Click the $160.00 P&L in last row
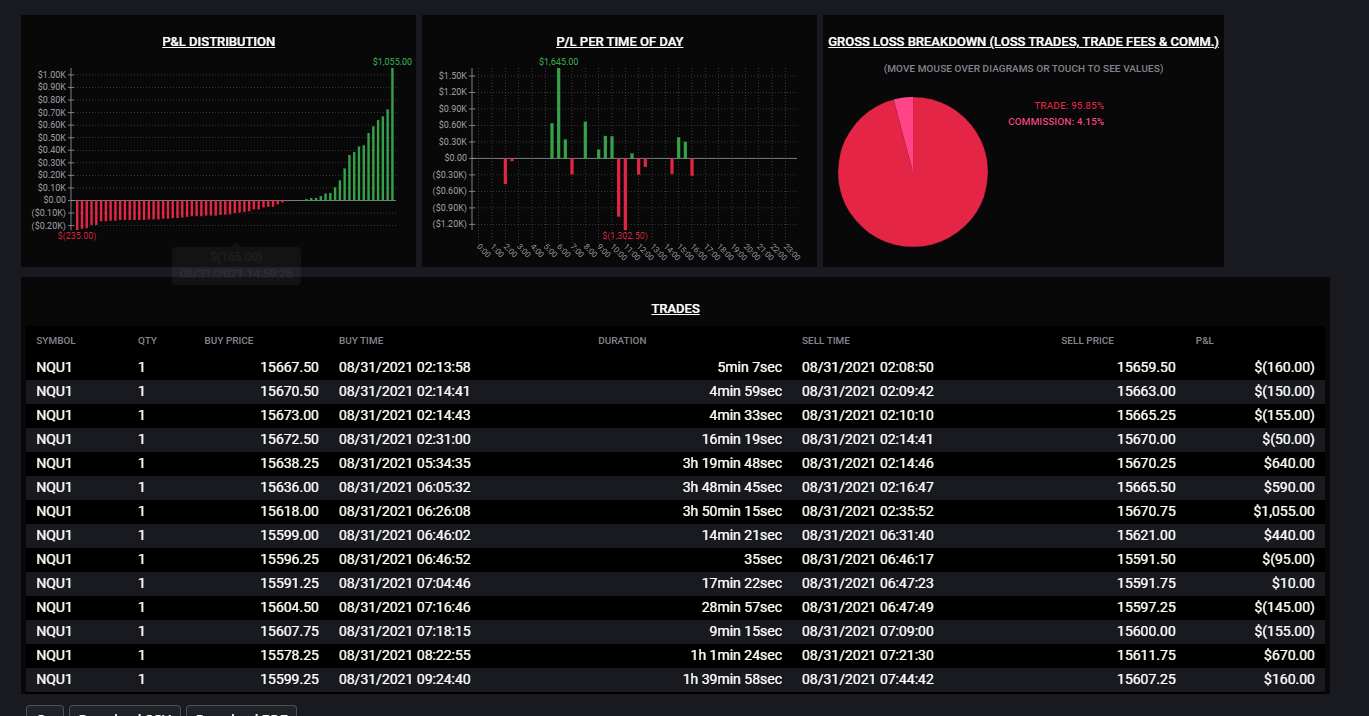The image size is (1369, 716). pyautogui.click(x=1290, y=679)
